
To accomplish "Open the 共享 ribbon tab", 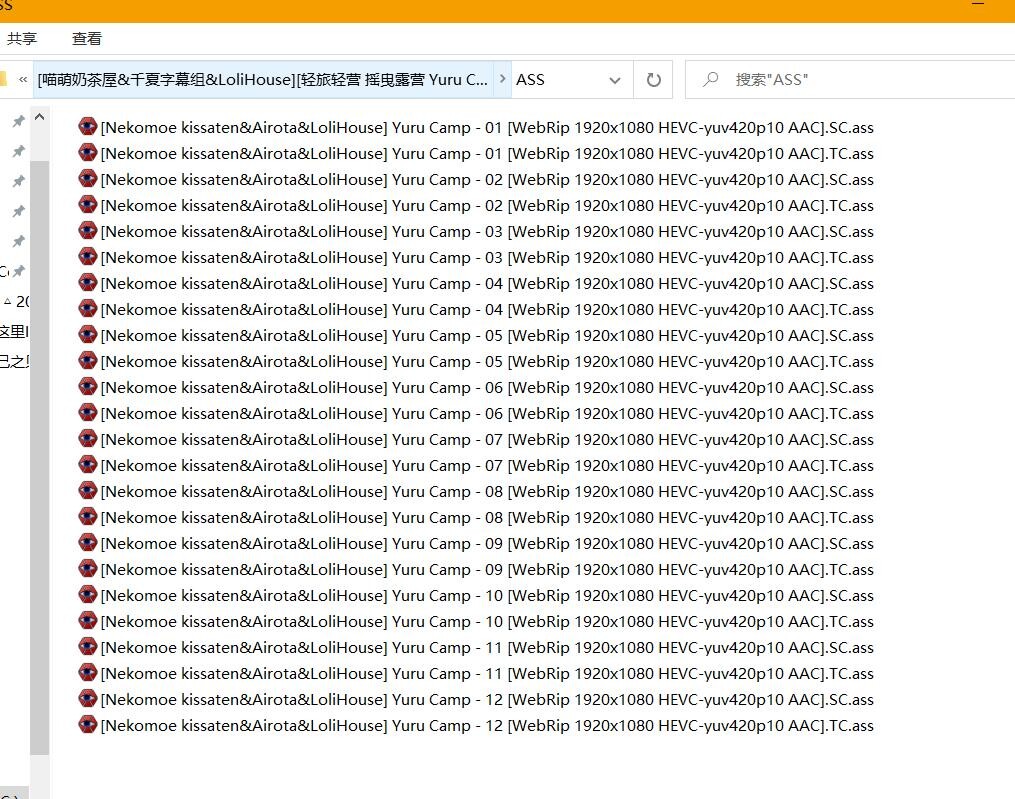I will (x=22, y=39).
